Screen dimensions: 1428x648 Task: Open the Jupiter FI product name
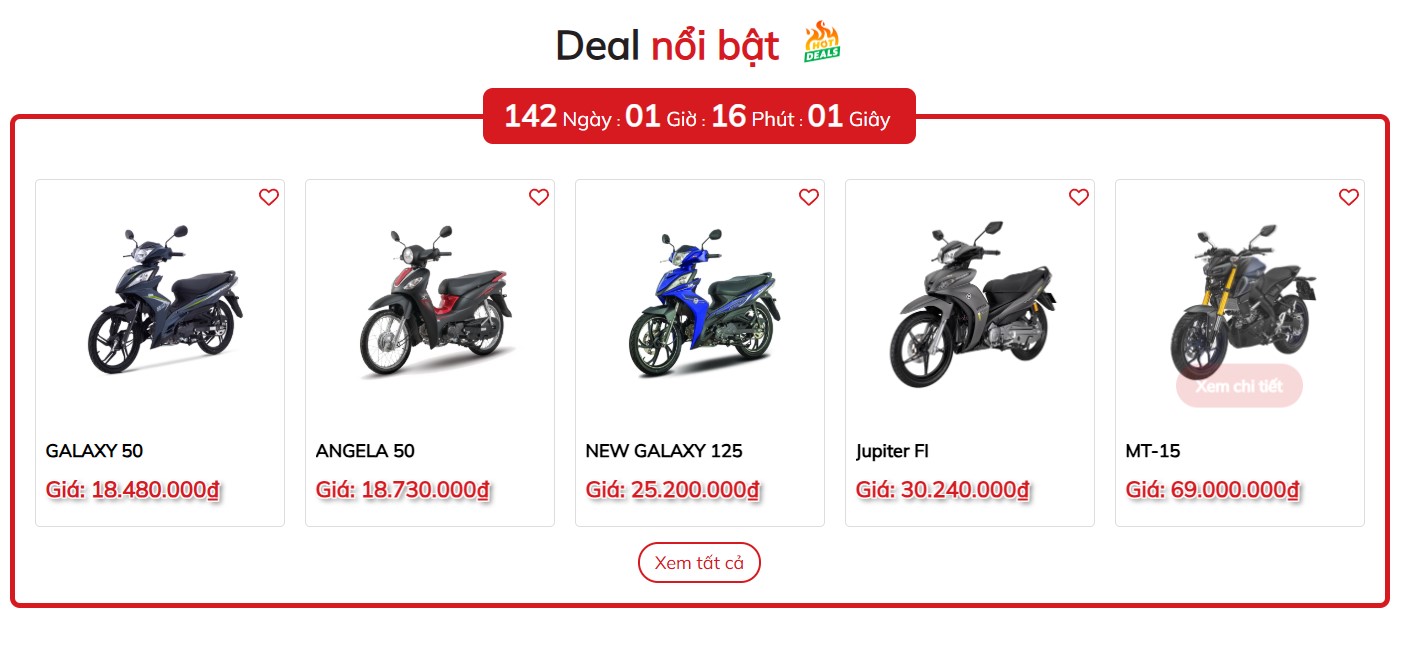892,451
